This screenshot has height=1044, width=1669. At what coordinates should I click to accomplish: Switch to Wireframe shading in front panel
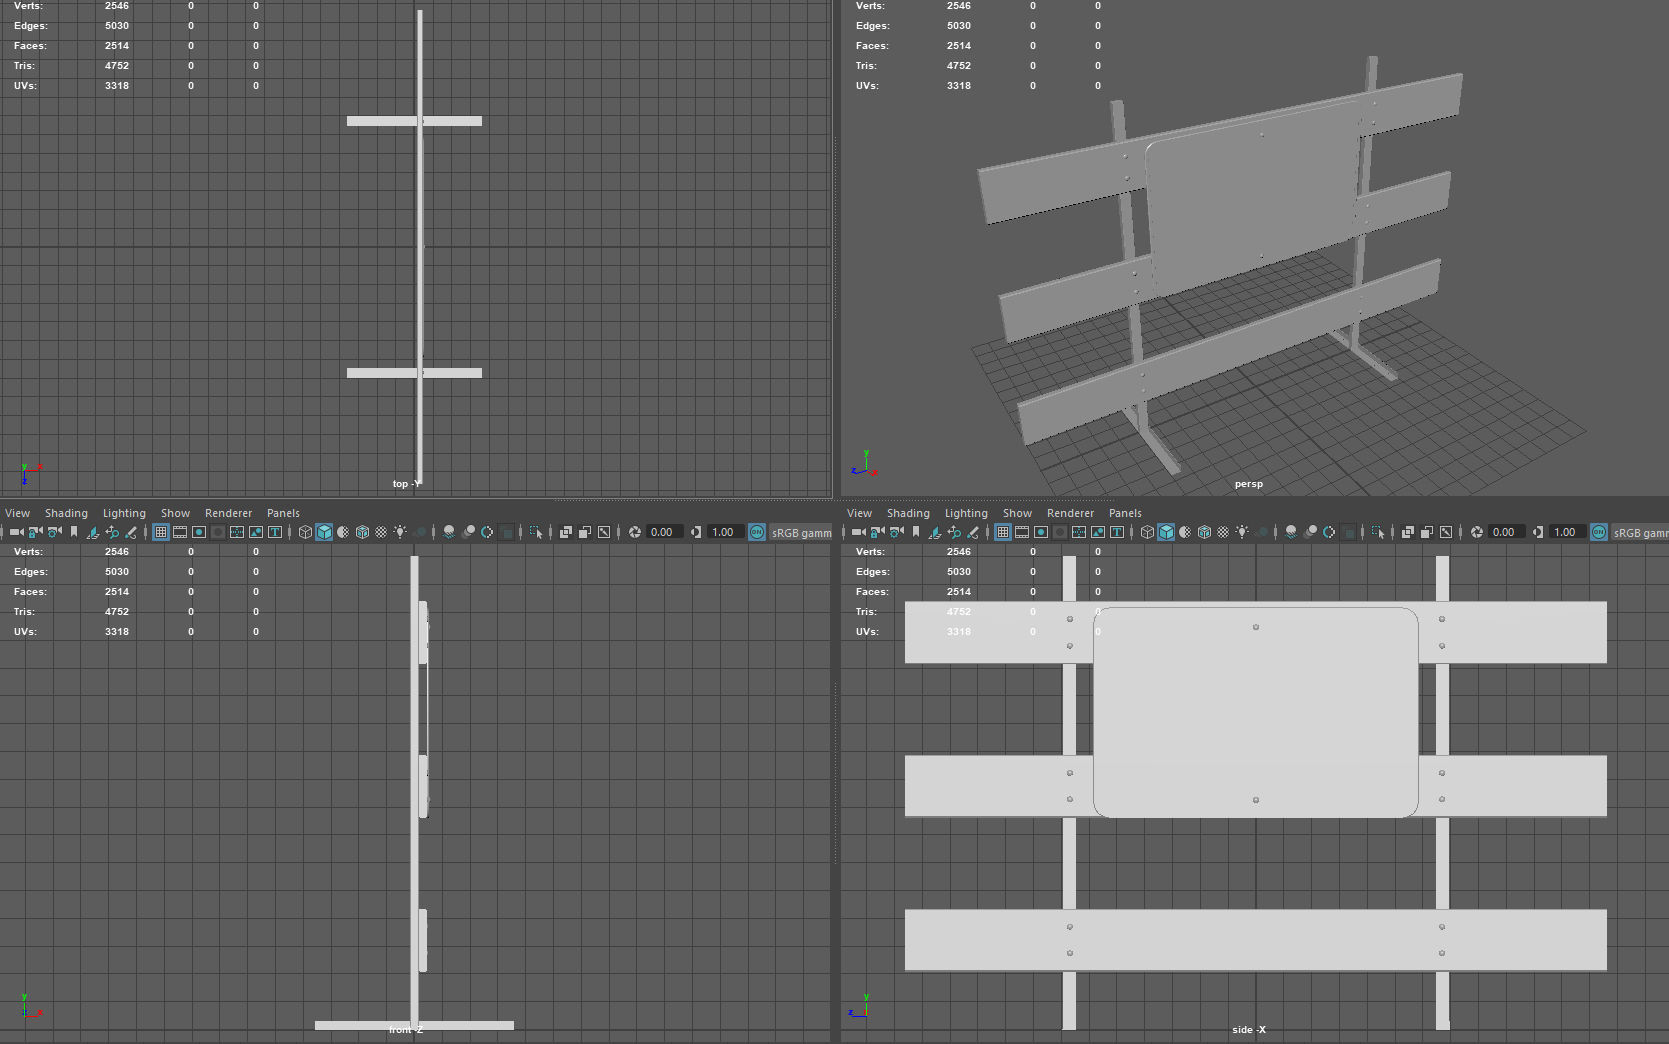tap(305, 532)
